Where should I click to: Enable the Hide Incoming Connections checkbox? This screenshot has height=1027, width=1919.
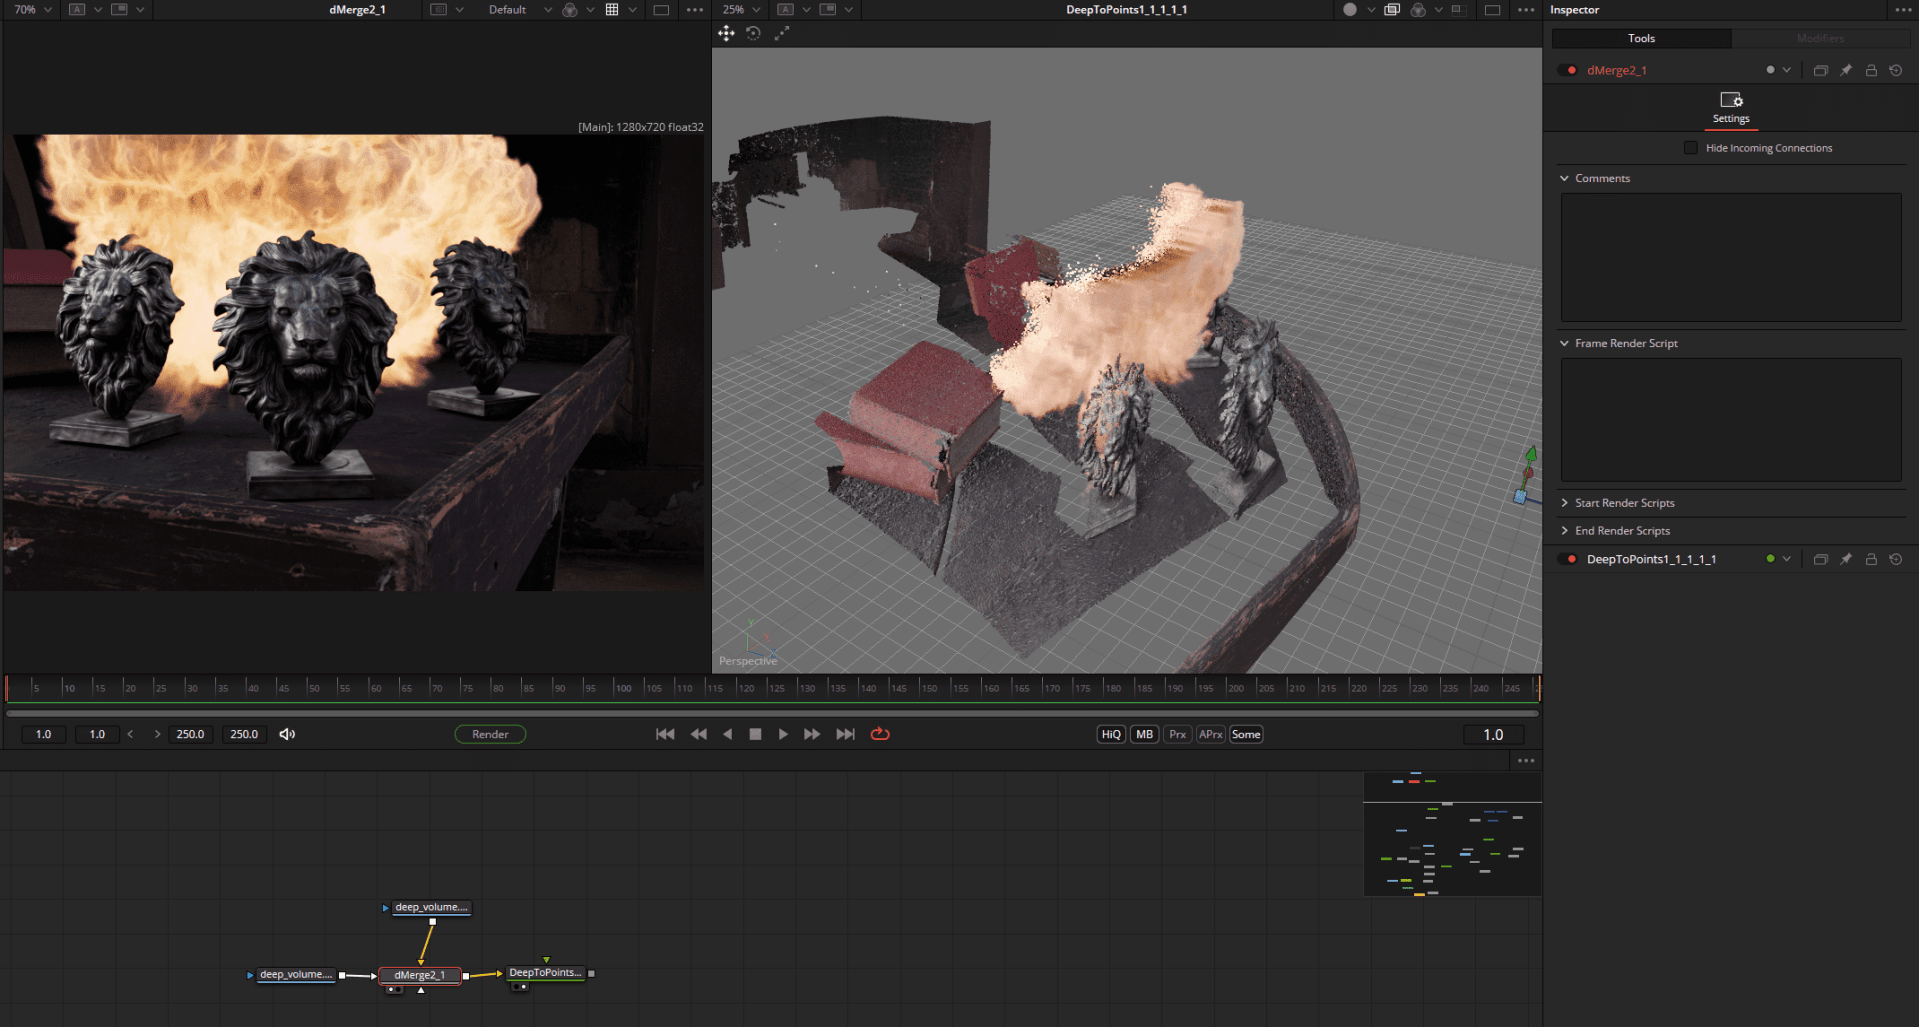1690,147
